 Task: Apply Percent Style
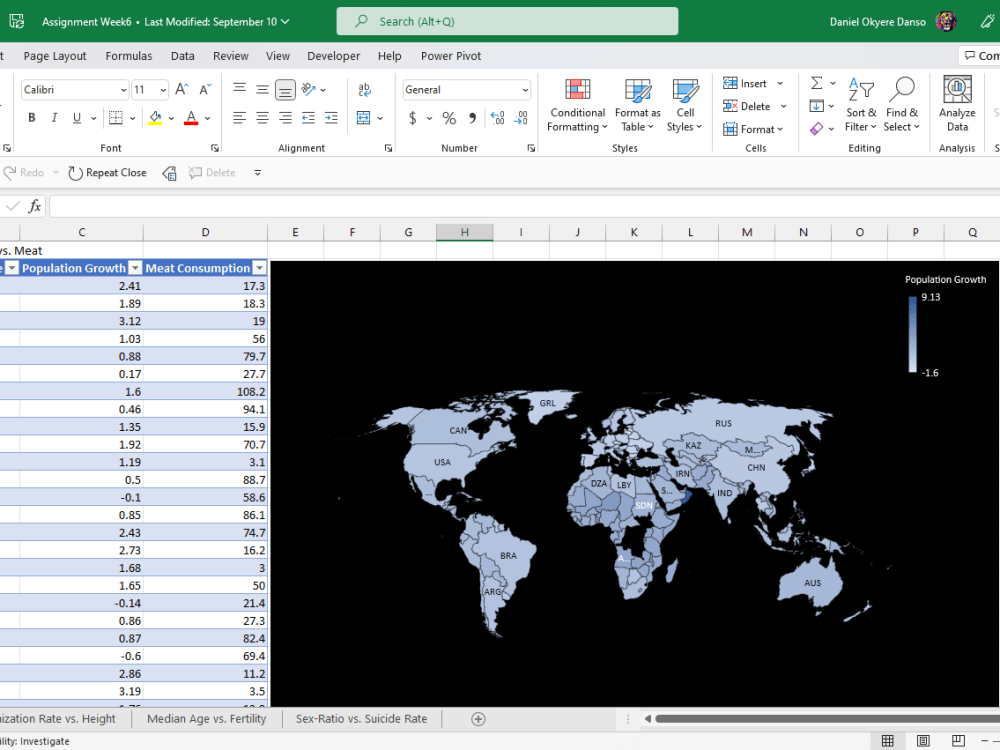(449, 118)
